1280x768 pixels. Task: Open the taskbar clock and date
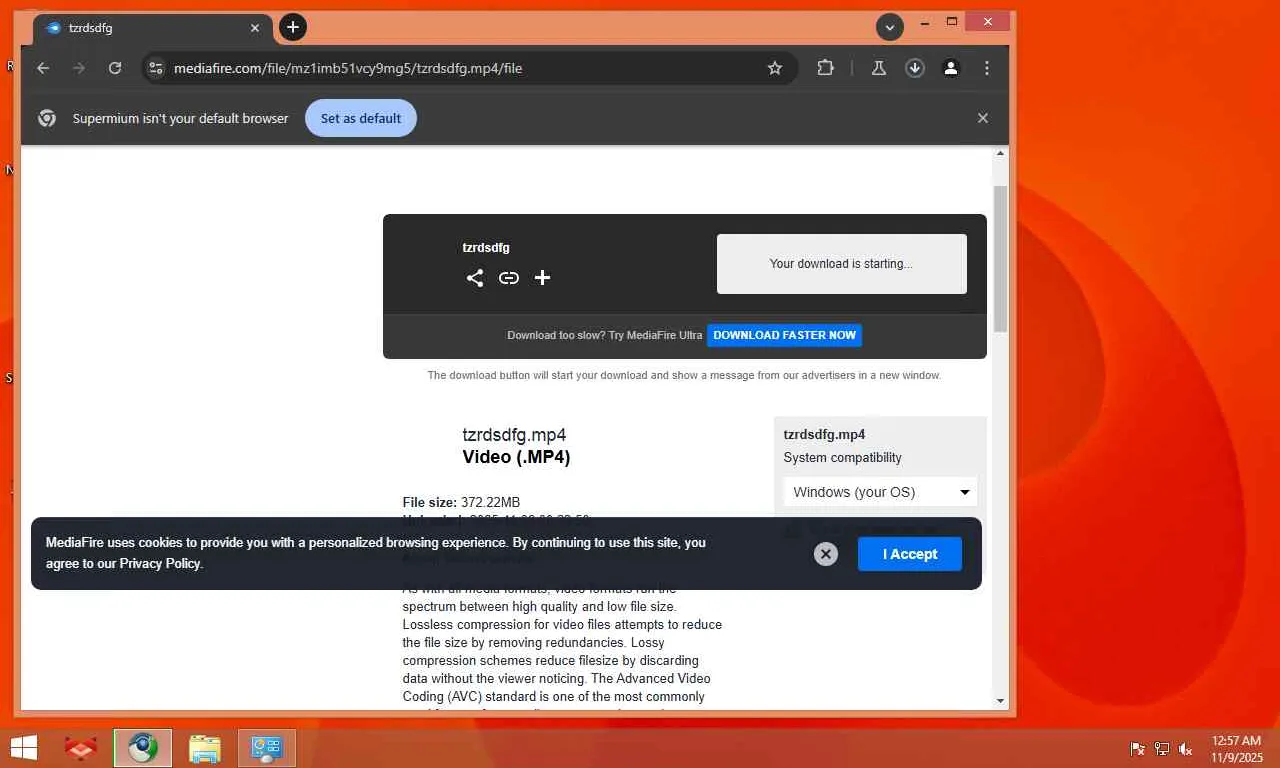point(1236,749)
